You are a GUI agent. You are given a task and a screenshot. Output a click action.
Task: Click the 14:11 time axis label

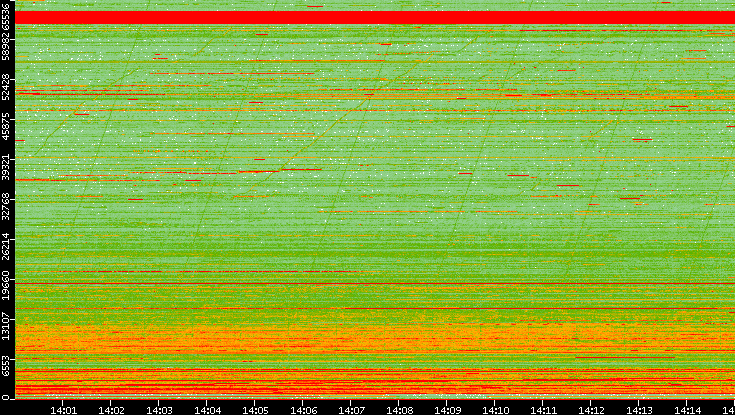[x=542, y=410]
